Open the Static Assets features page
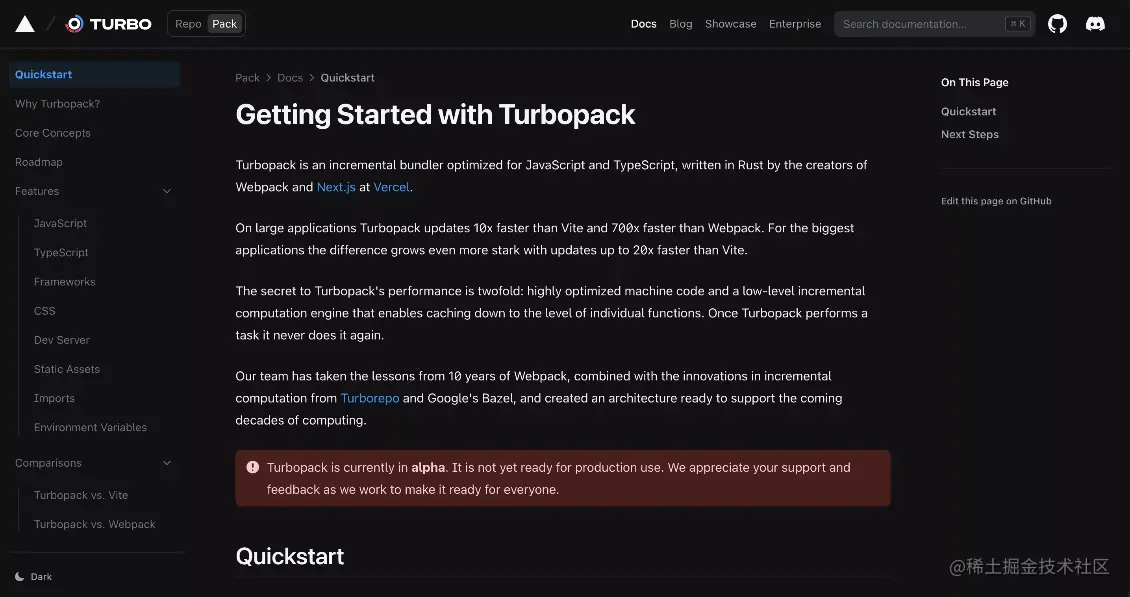The height and width of the screenshot is (597, 1130). coord(67,369)
